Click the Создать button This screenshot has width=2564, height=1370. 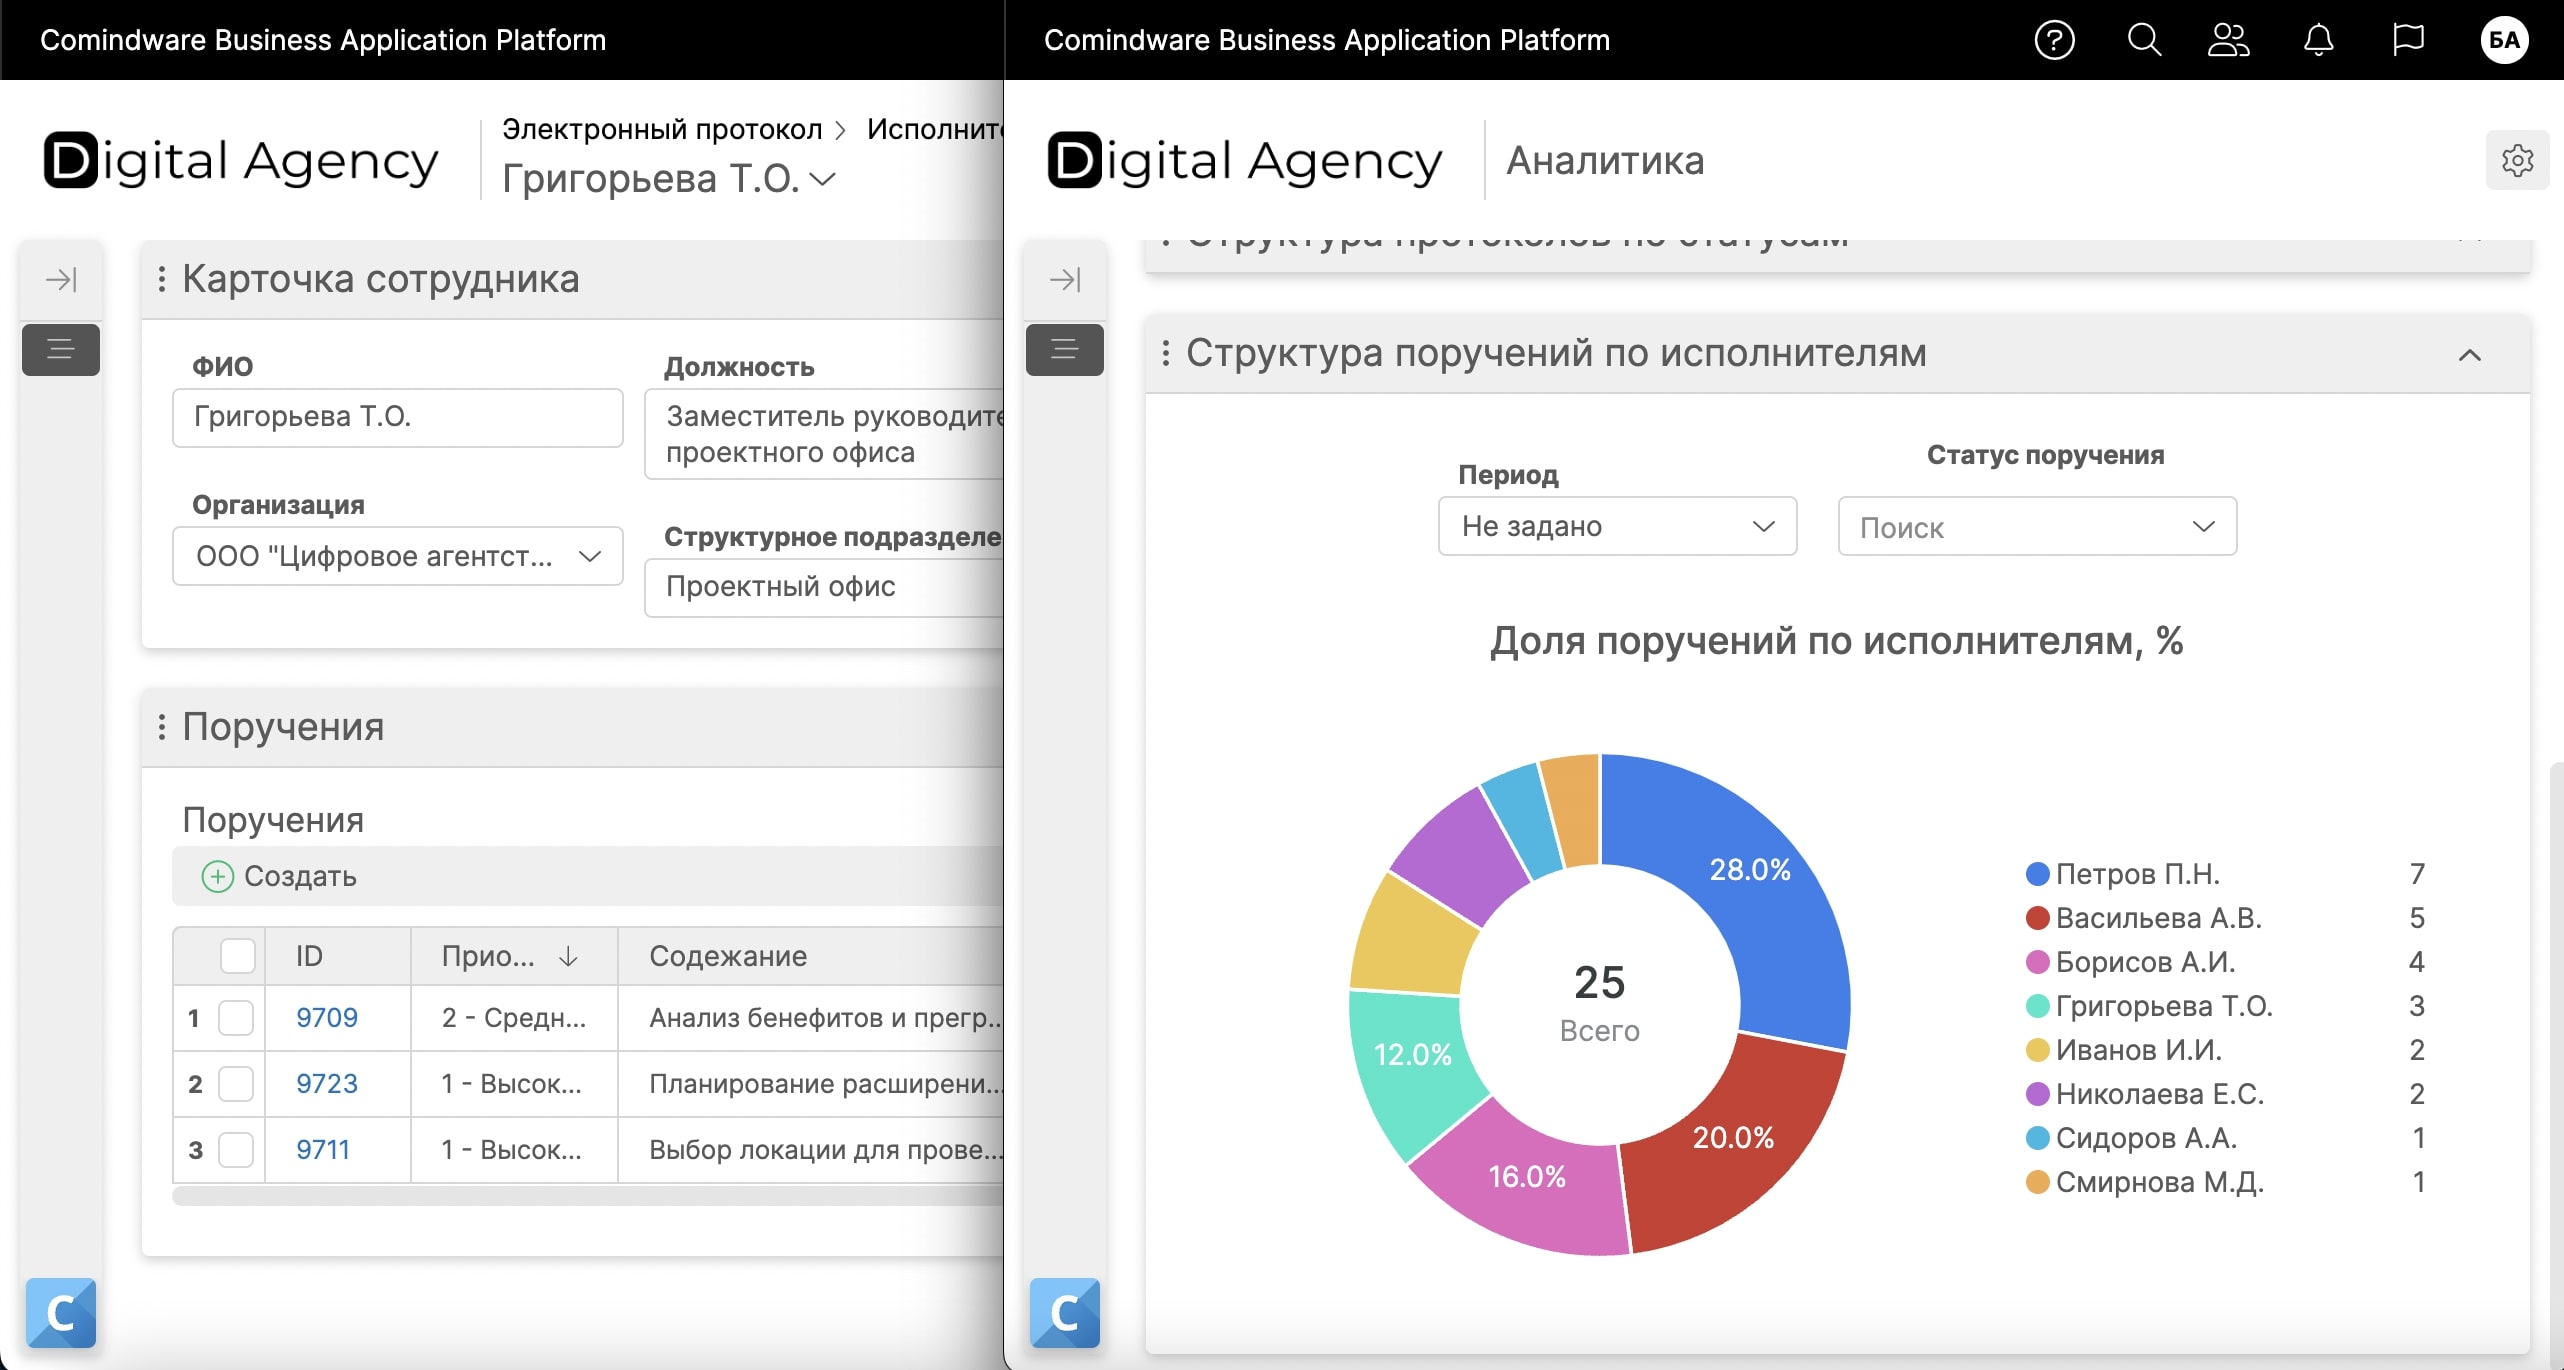pos(280,876)
